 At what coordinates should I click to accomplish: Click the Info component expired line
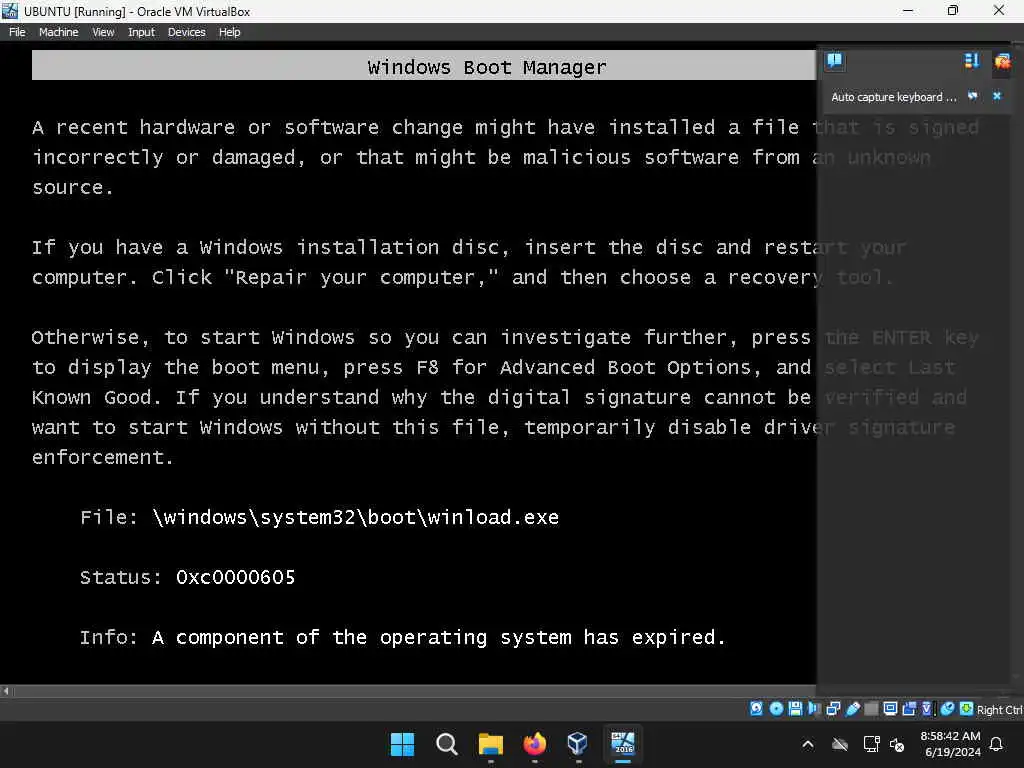tap(402, 637)
